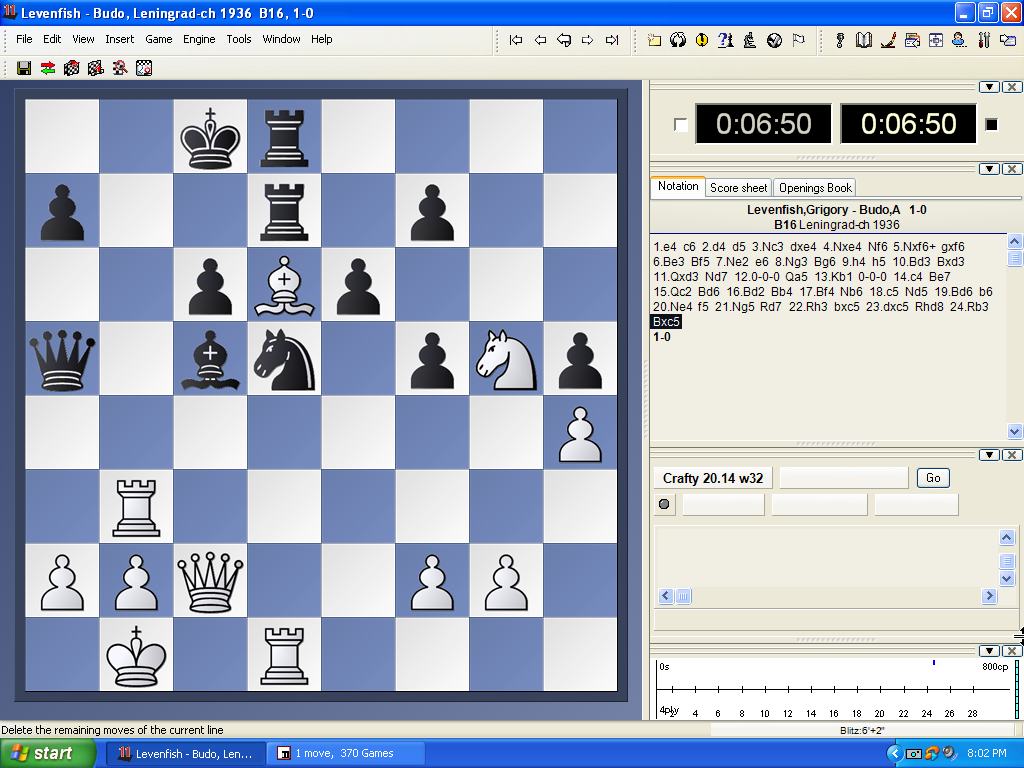Viewport: 1024px width, 768px height.
Task: Collapse the engine panel with its arrow
Action: click(x=989, y=454)
